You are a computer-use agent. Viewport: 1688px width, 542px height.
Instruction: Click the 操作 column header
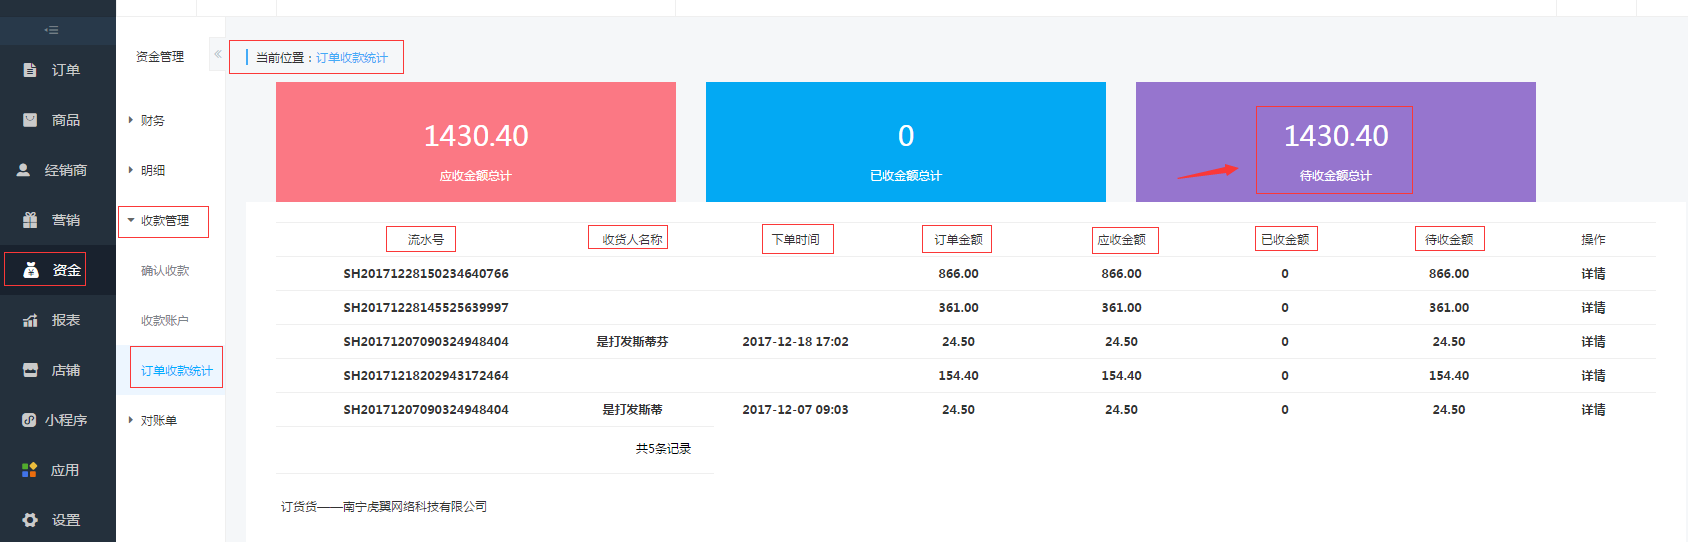click(1593, 240)
